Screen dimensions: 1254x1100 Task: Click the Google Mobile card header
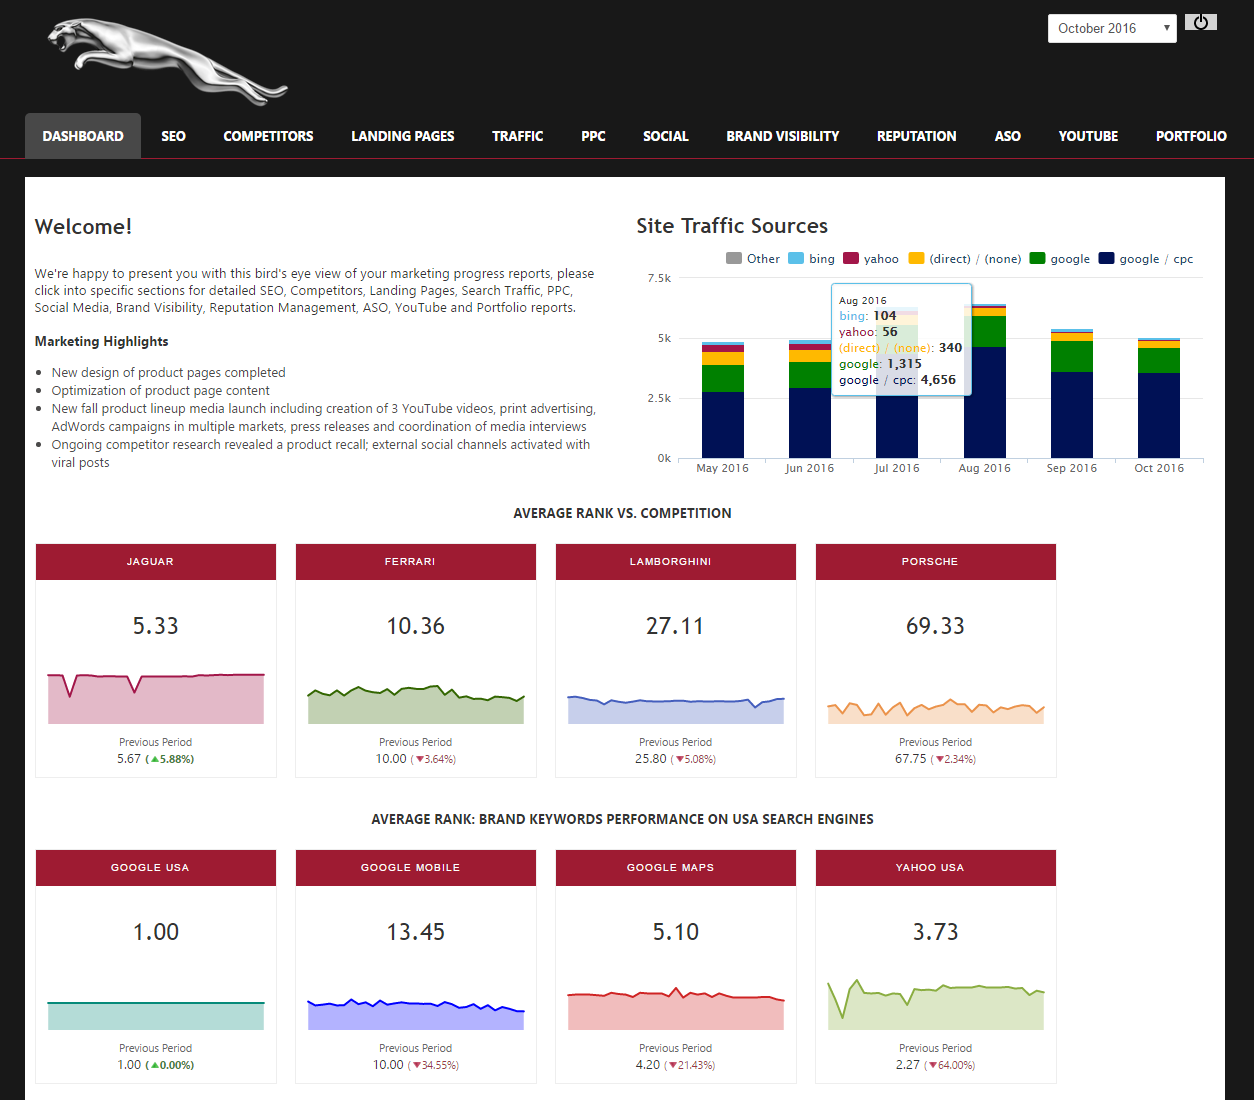(416, 868)
